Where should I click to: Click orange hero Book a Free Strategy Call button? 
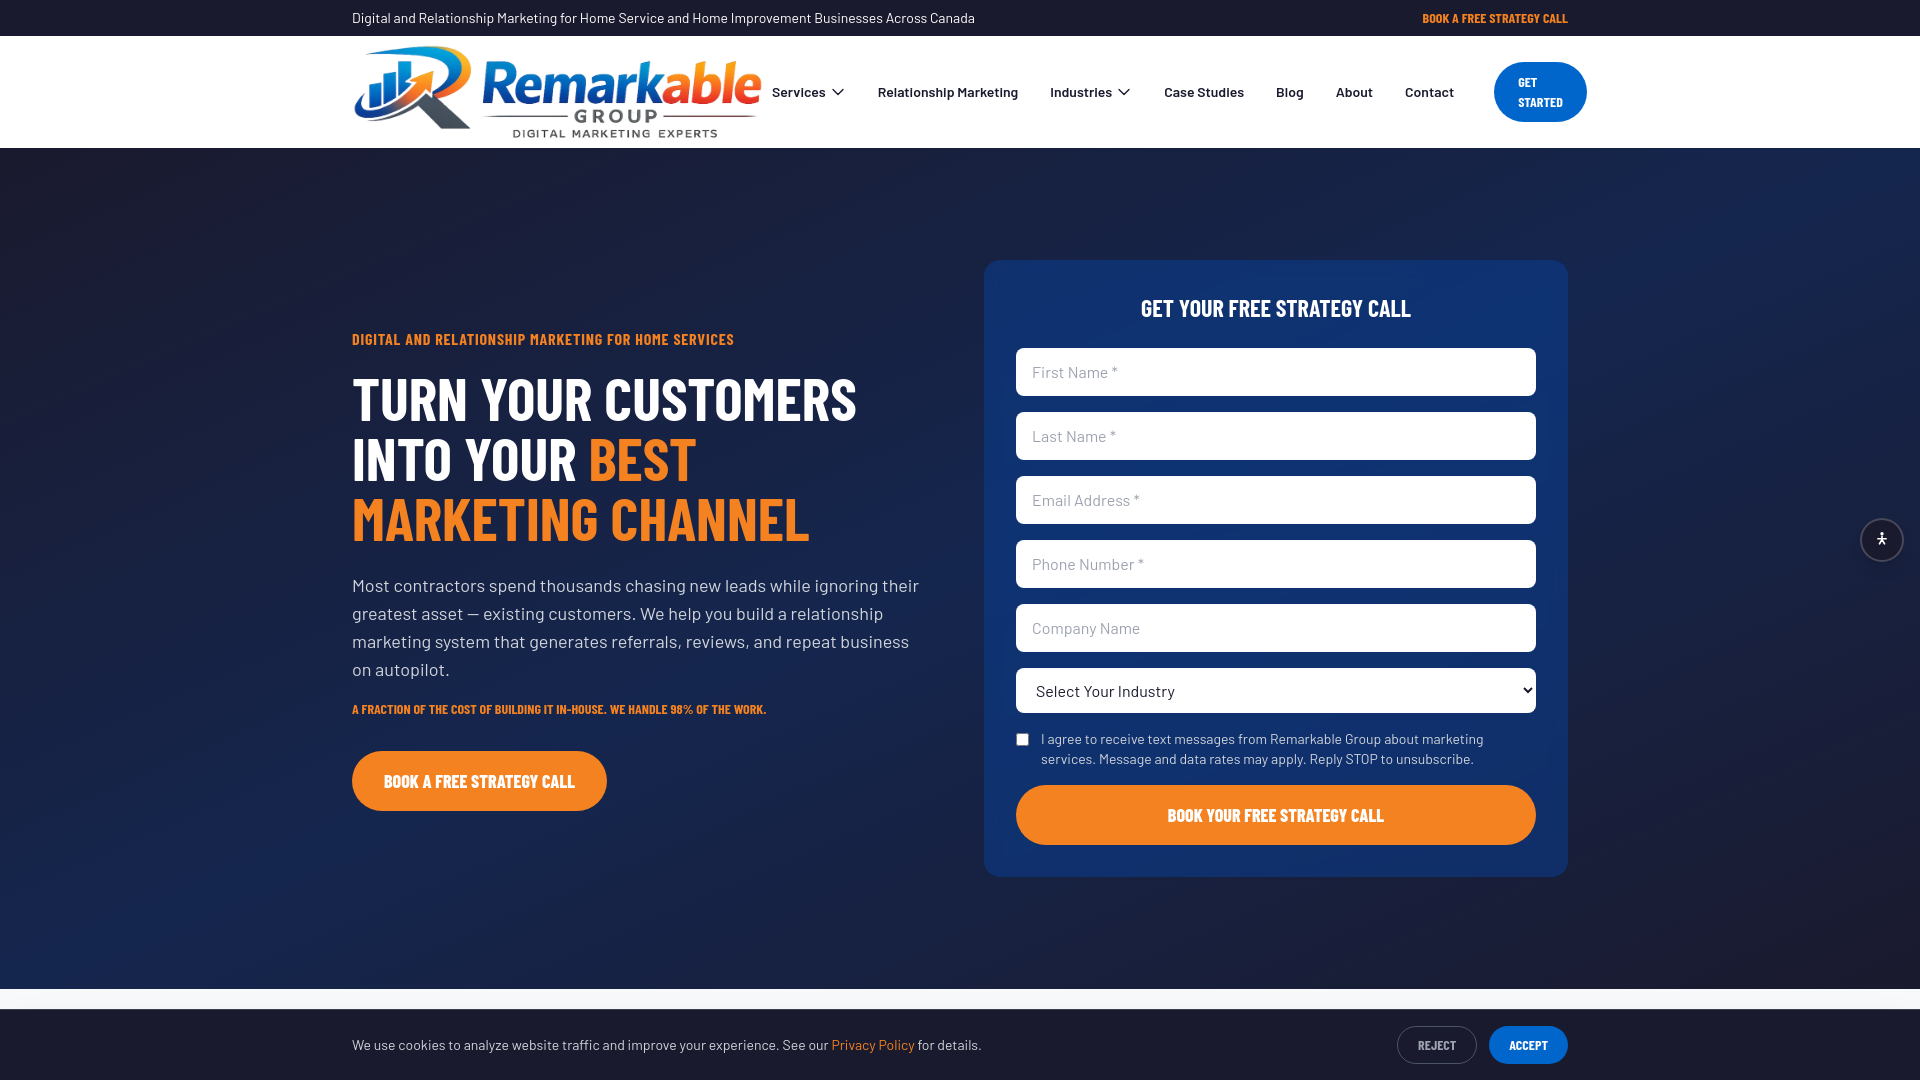pyautogui.click(x=479, y=781)
